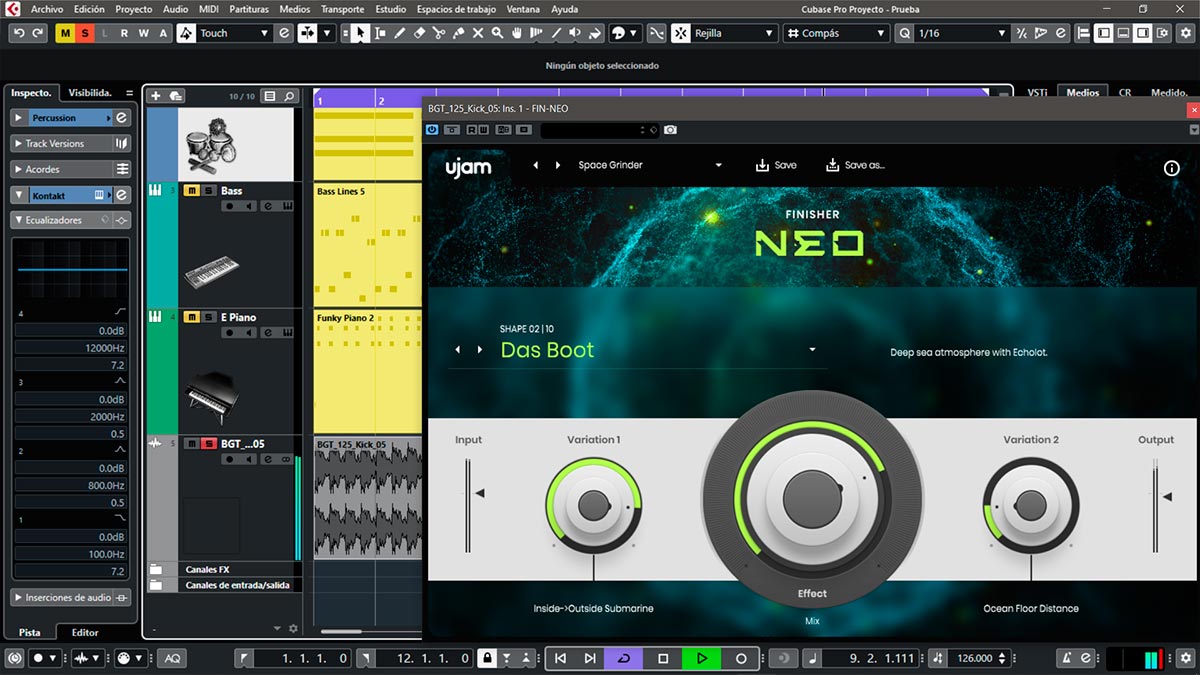This screenshot has height=675, width=1200.
Task: Open the FINISHER NEO info icon
Action: (1172, 168)
